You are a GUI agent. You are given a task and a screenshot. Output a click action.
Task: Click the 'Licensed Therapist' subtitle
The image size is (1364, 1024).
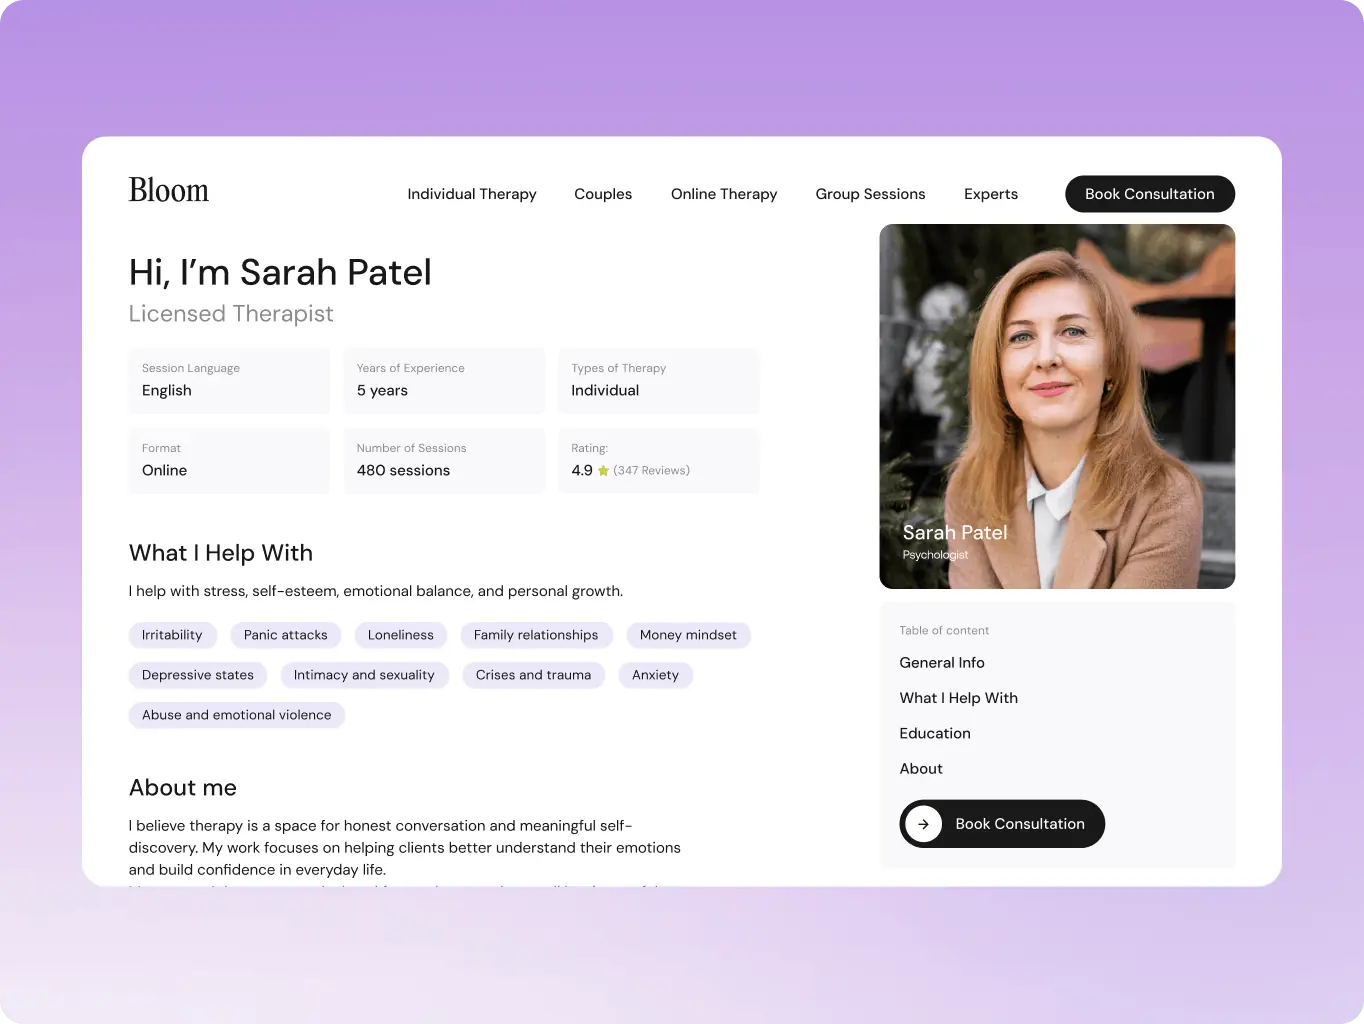231,314
